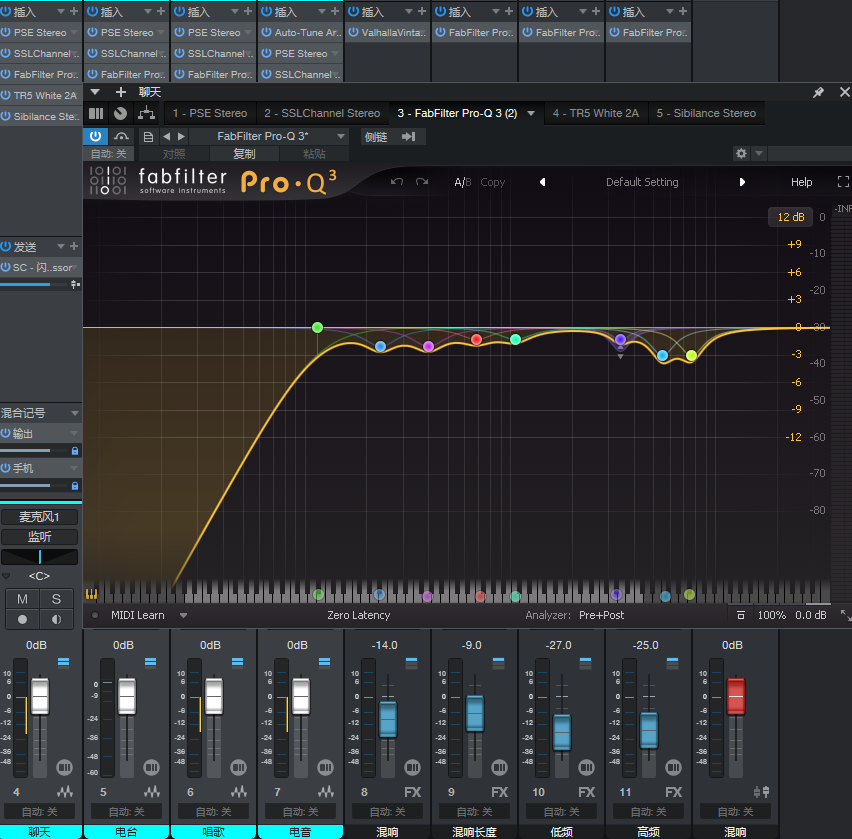Click the 侧链 sidechain button
Viewport: 852px width, 839px height.
tap(376, 136)
